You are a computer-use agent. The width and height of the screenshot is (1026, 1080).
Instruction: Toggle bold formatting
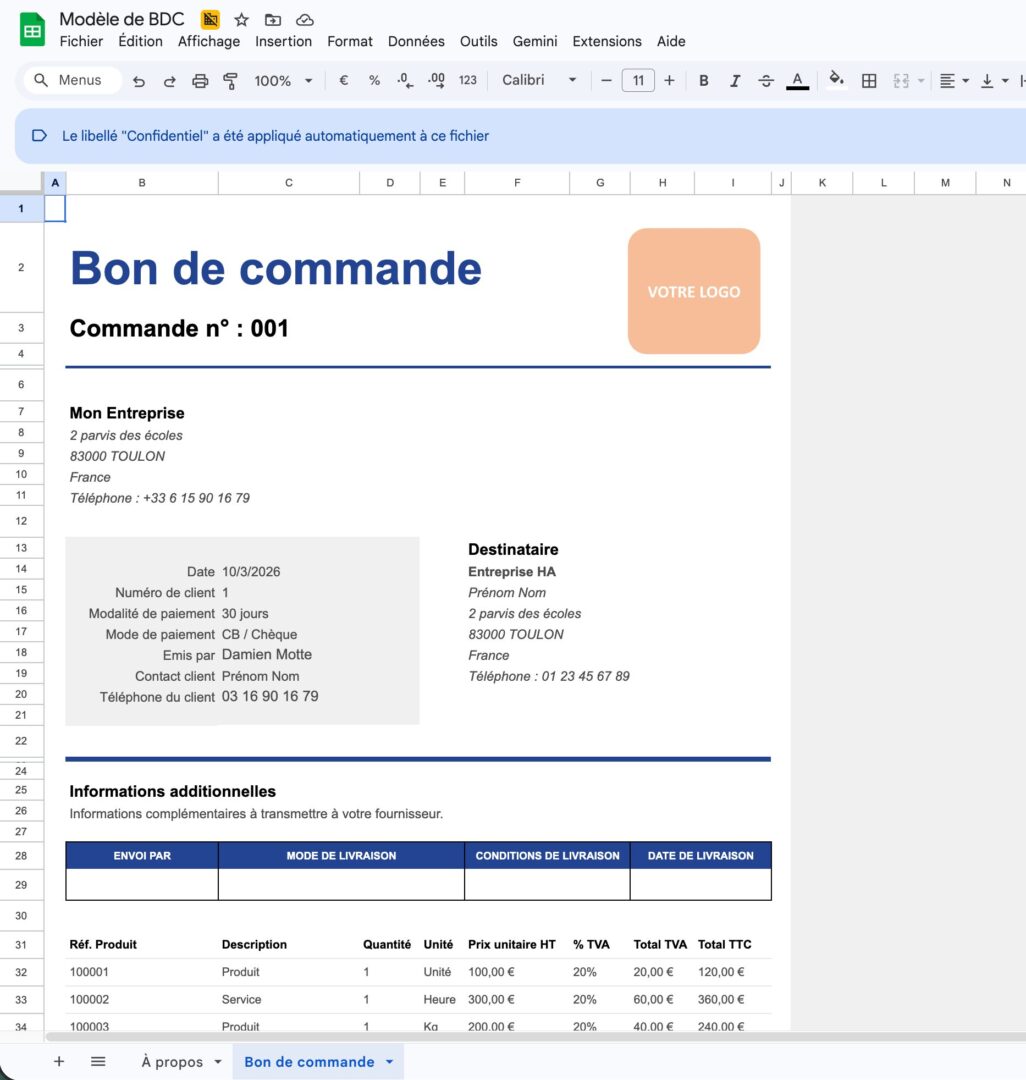(x=703, y=81)
